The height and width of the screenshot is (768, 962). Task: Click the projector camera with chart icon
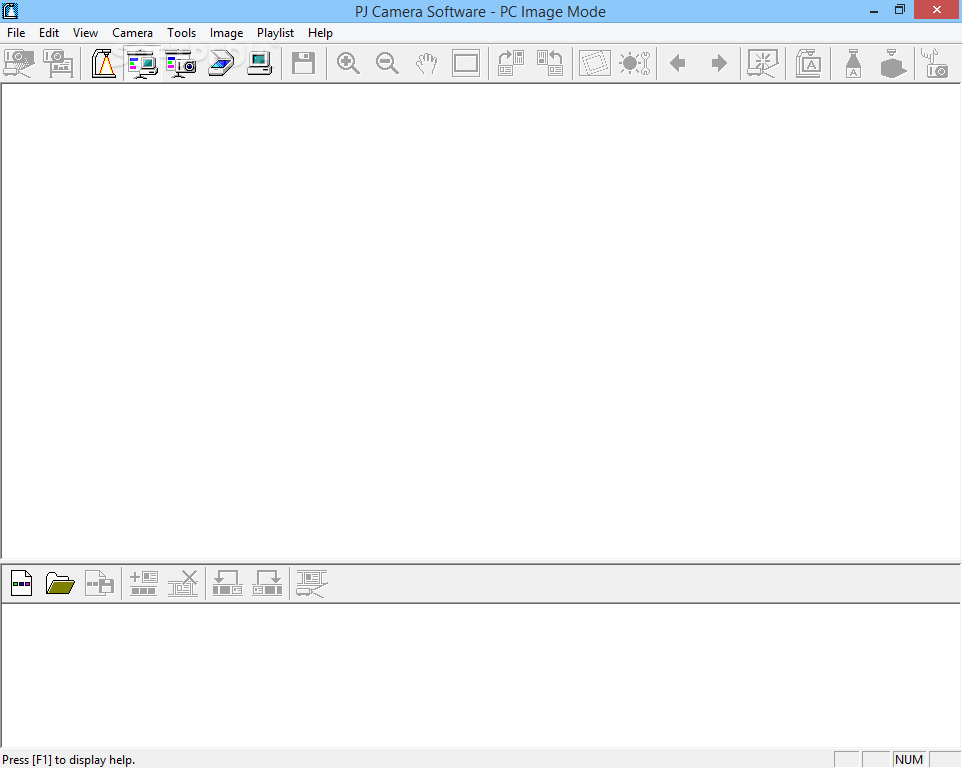tap(58, 63)
